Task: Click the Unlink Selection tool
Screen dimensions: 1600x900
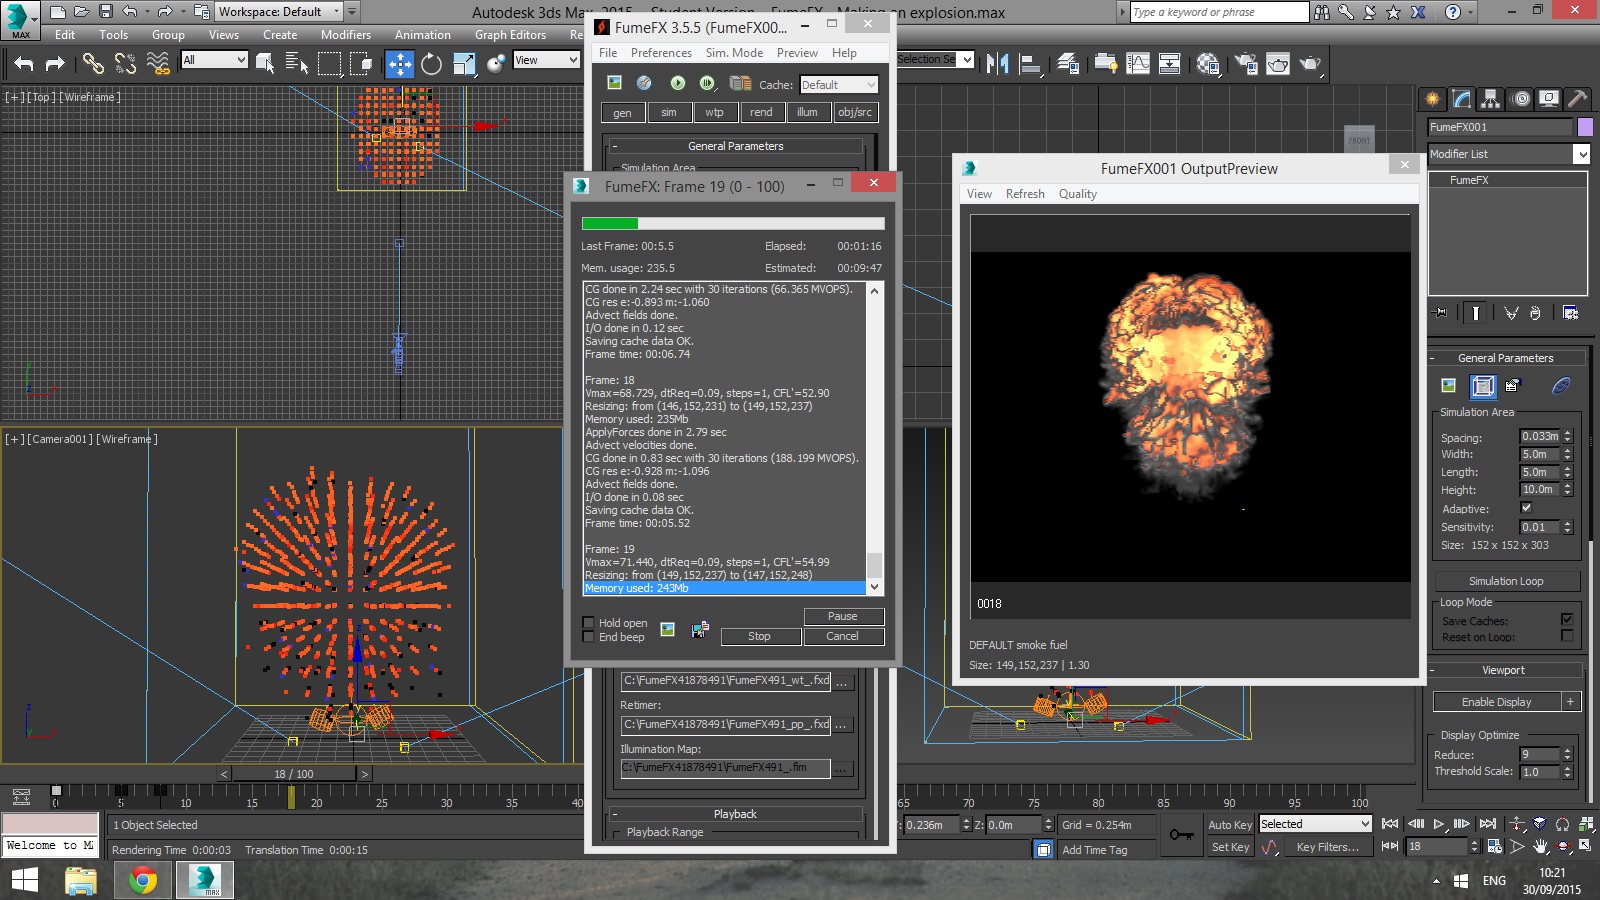Action: click(x=125, y=64)
